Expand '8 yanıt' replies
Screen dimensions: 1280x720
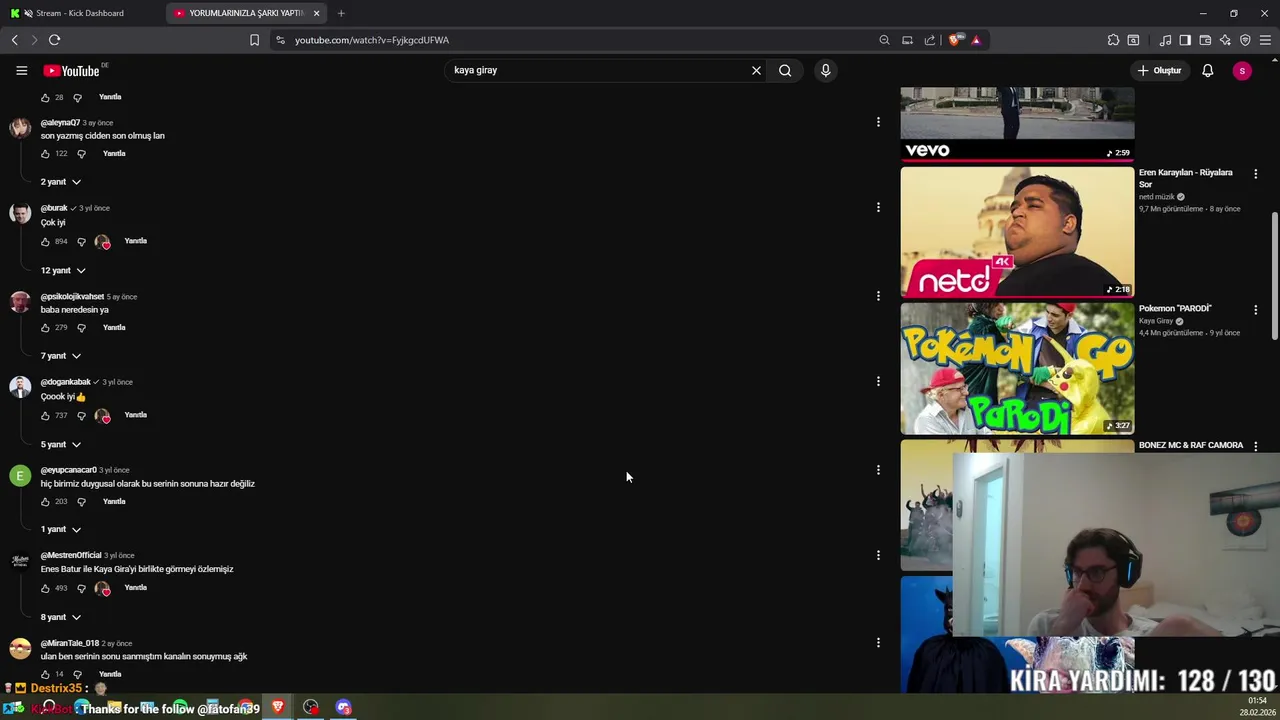click(61, 617)
